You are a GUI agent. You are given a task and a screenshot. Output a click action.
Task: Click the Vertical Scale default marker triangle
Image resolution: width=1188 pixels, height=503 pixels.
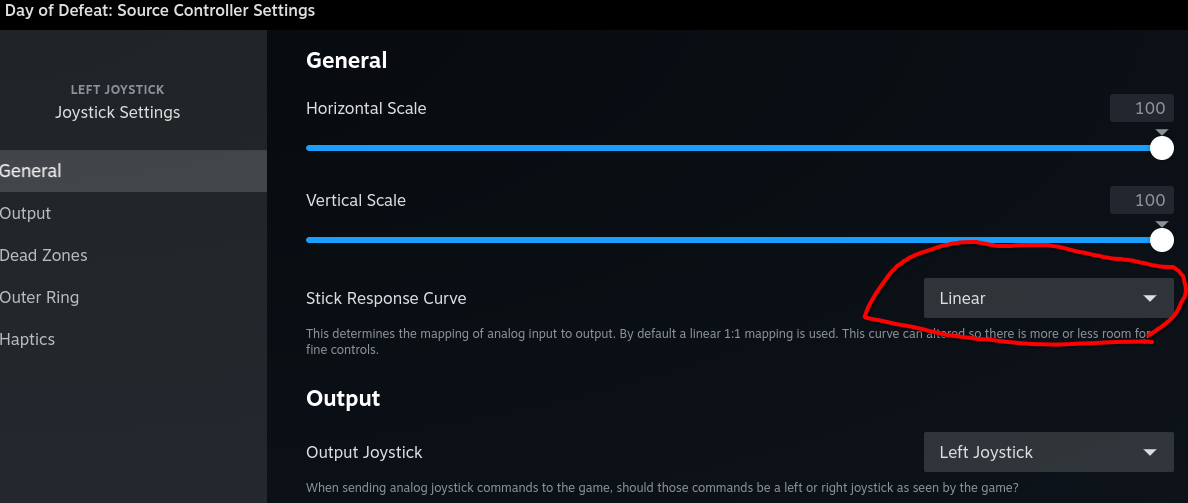(1161, 225)
